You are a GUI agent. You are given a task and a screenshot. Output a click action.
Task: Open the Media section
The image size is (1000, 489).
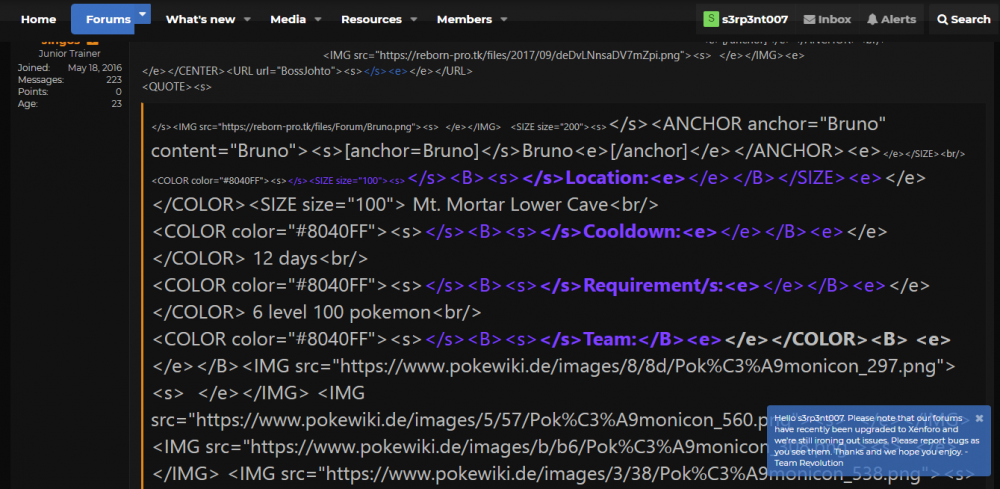pyautogui.click(x=289, y=19)
